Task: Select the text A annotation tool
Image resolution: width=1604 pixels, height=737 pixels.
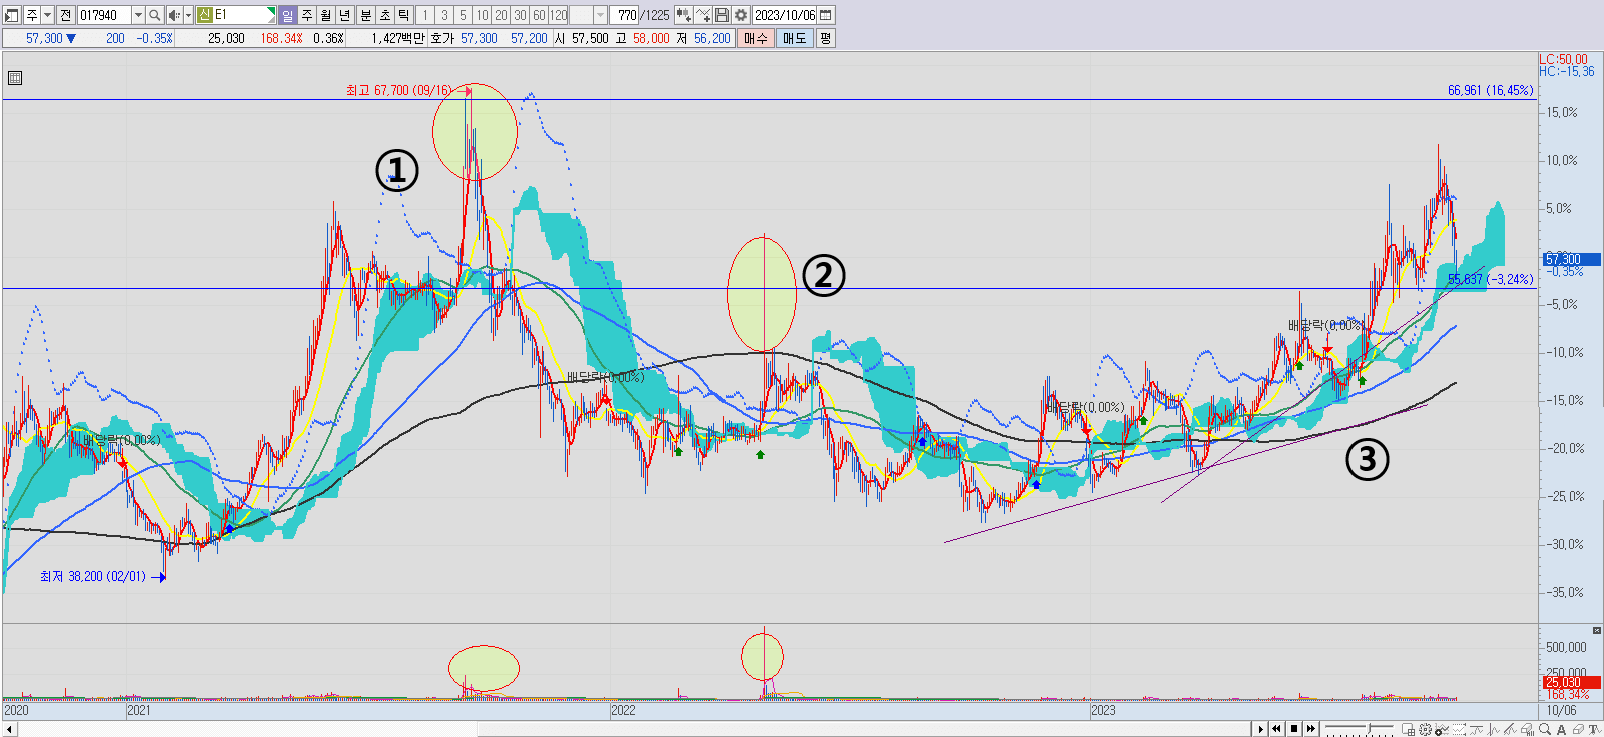Action: [x=1561, y=729]
